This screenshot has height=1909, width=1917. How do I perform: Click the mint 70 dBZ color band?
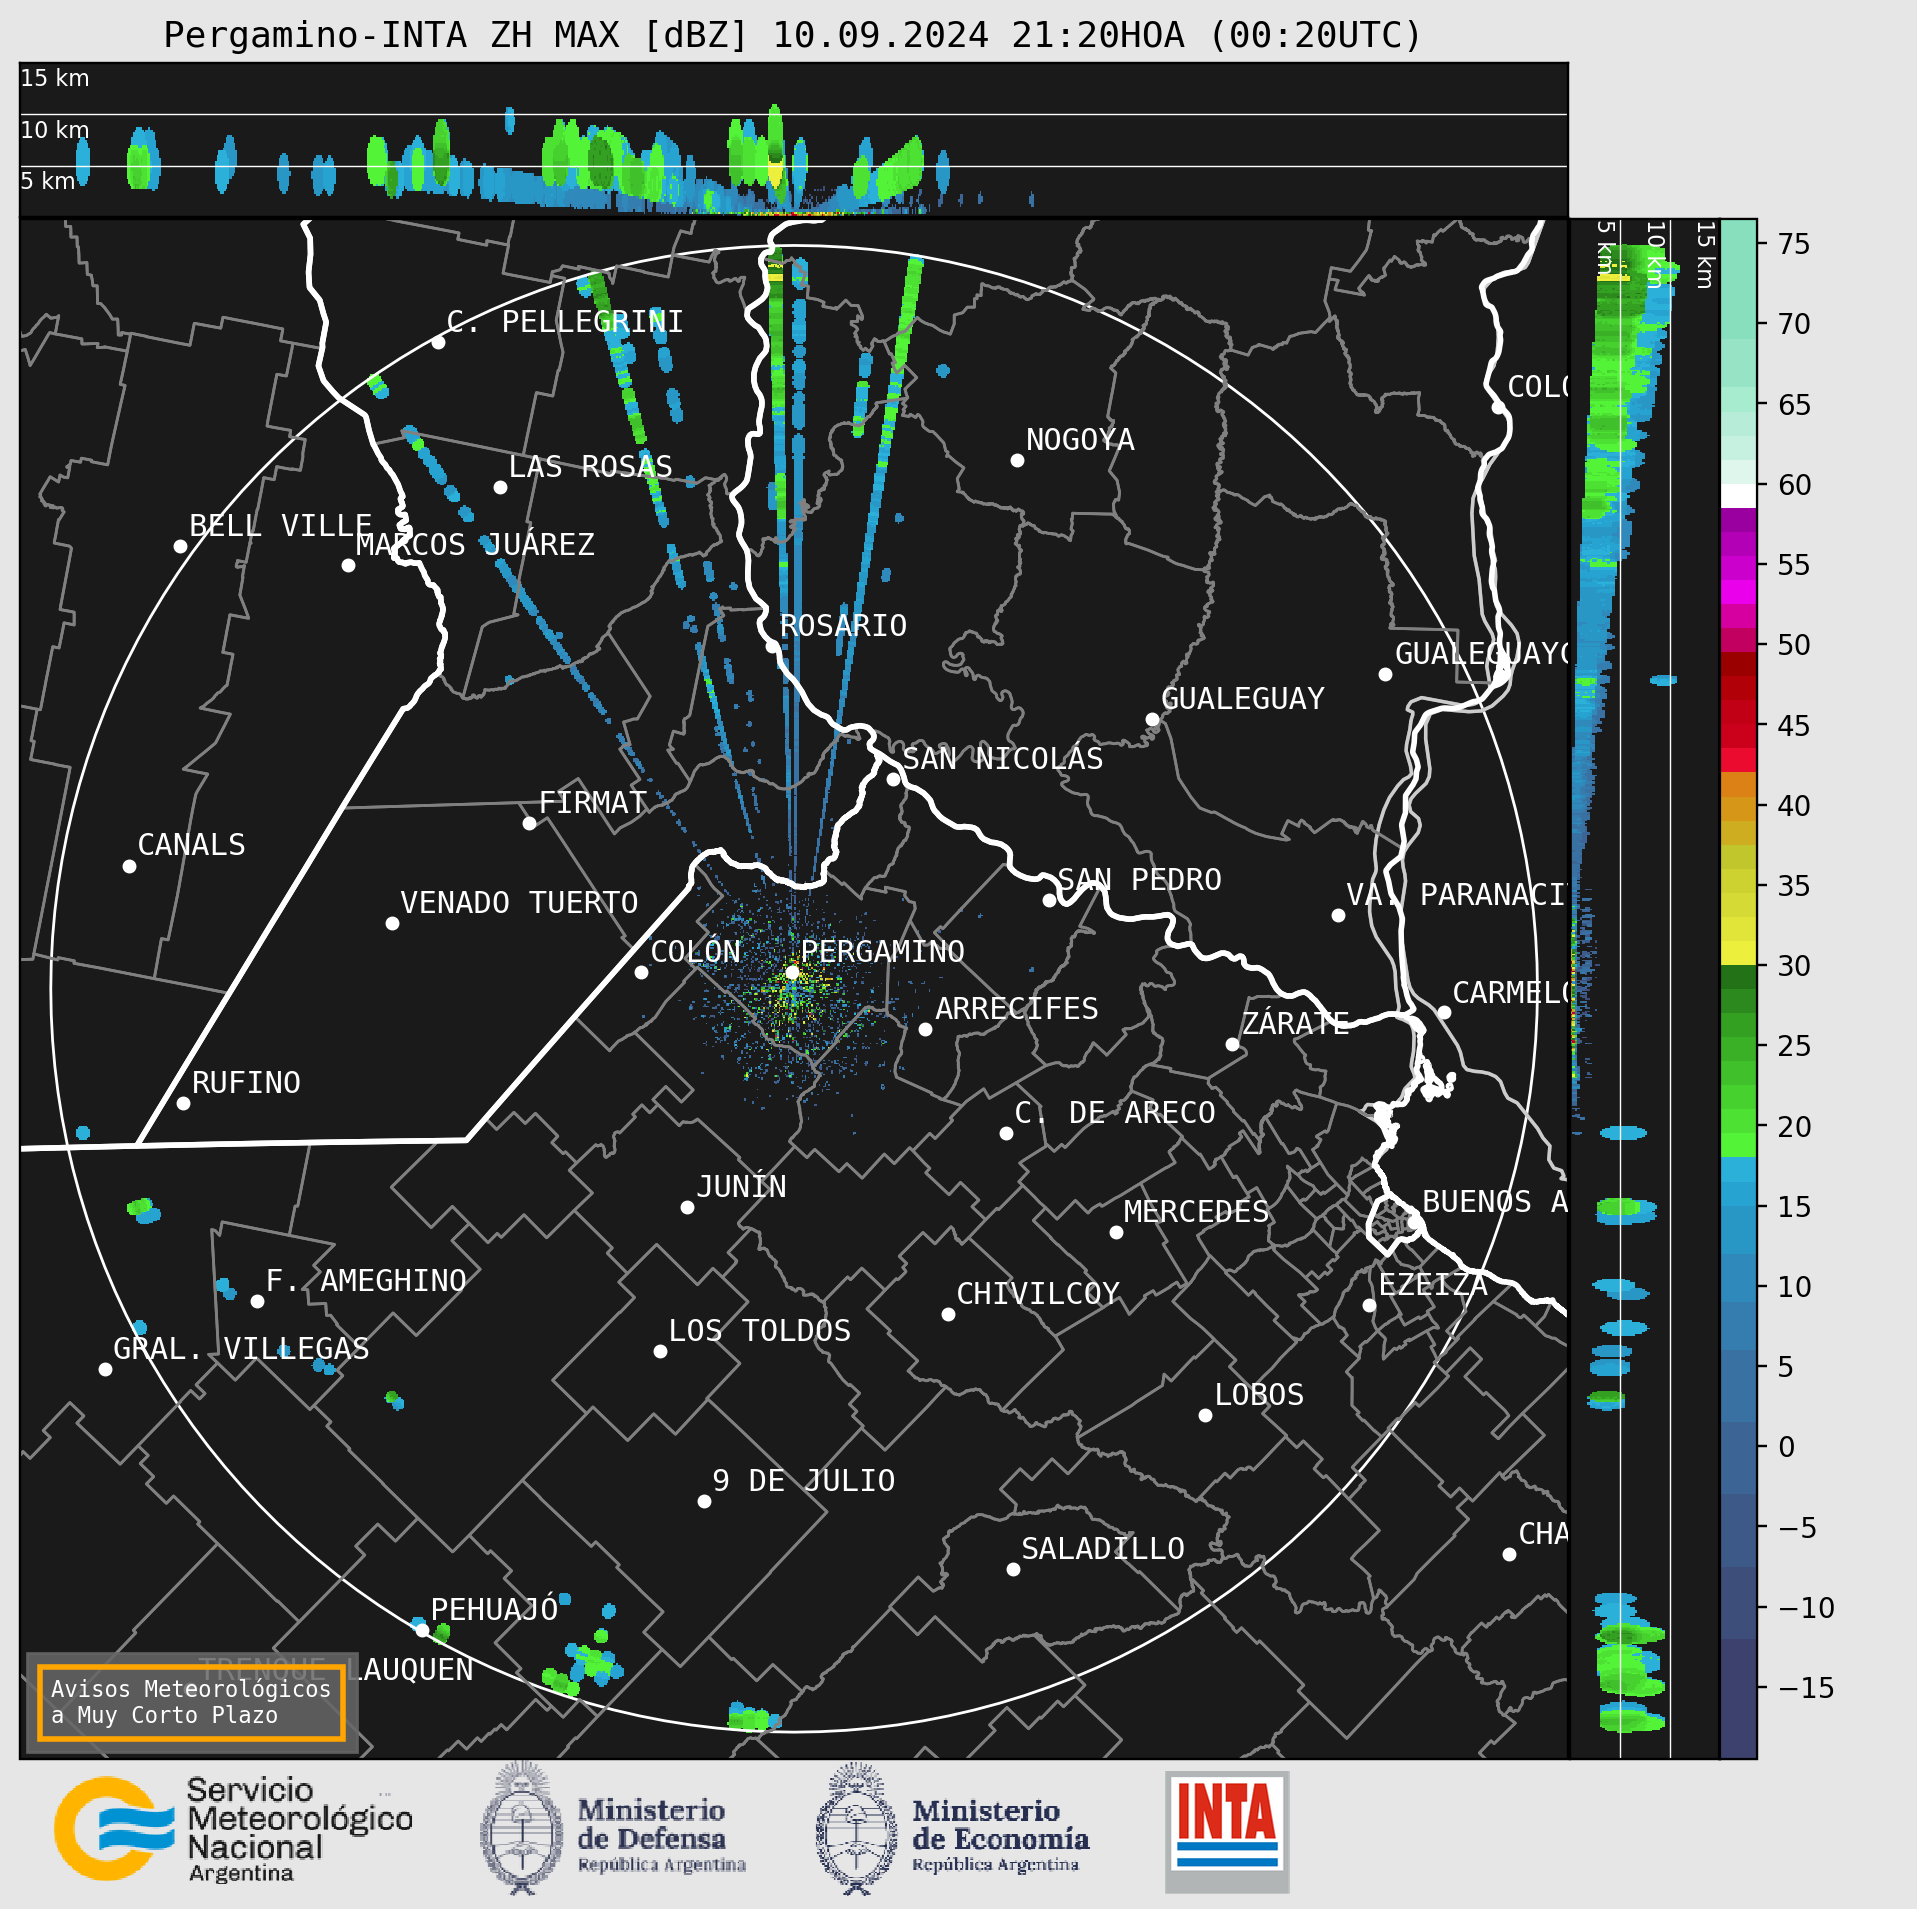1738,327
